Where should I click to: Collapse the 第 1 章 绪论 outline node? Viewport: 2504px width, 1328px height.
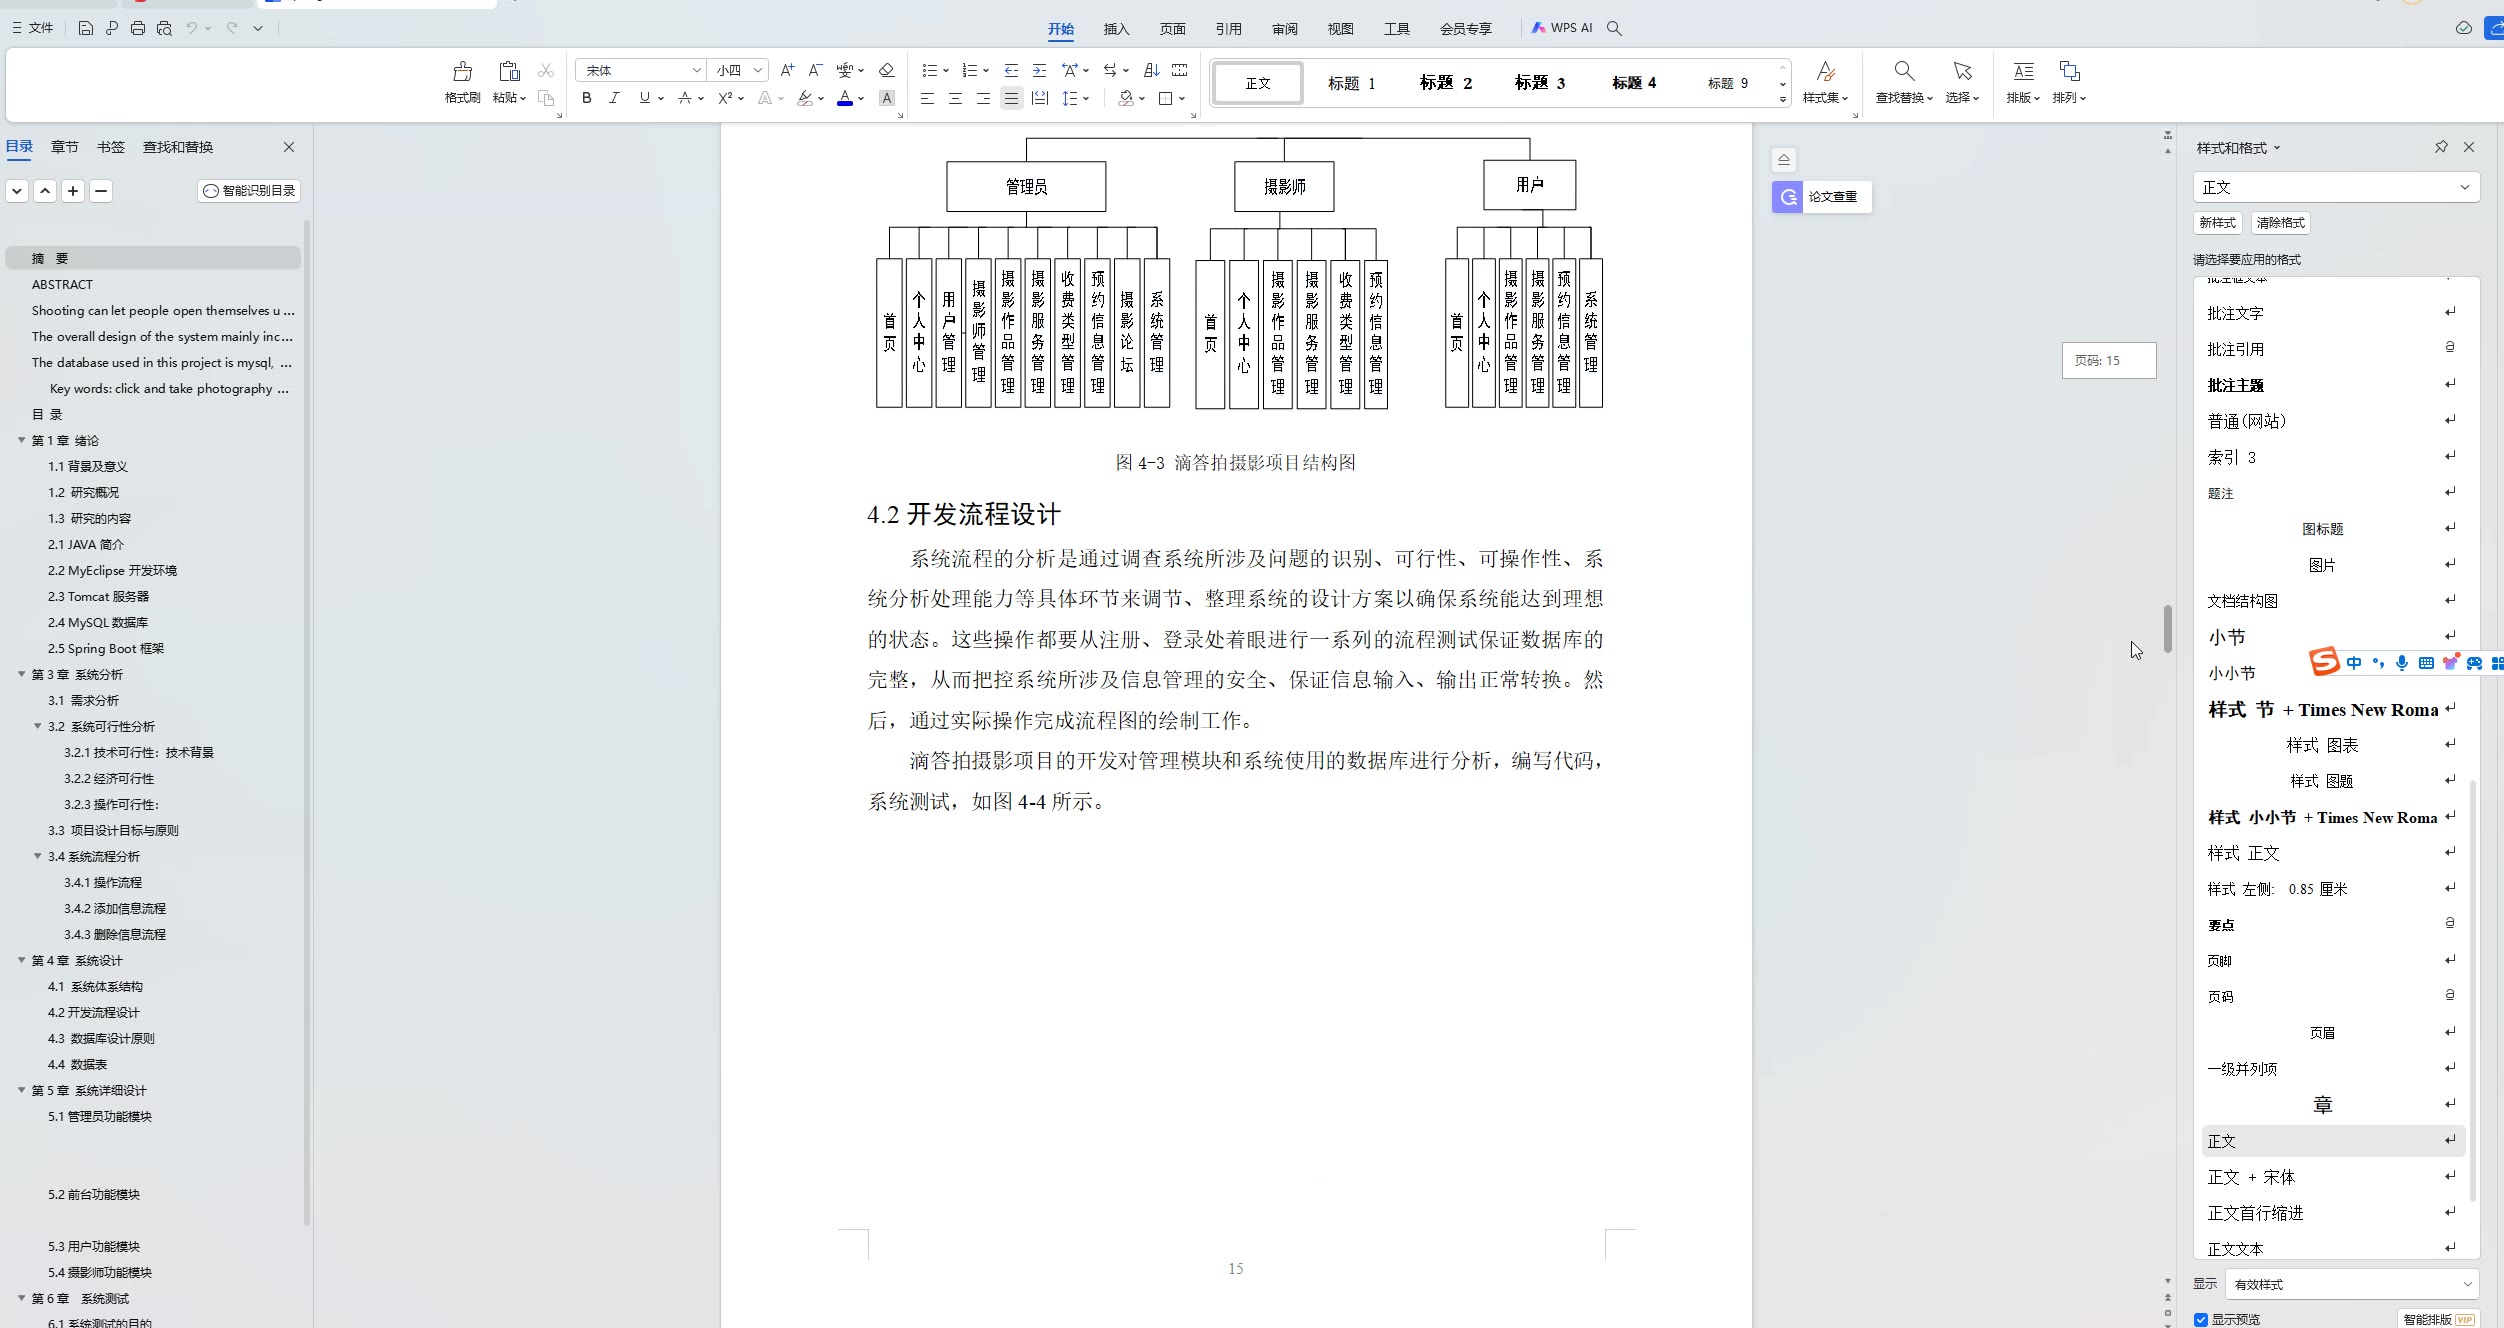(21, 440)
